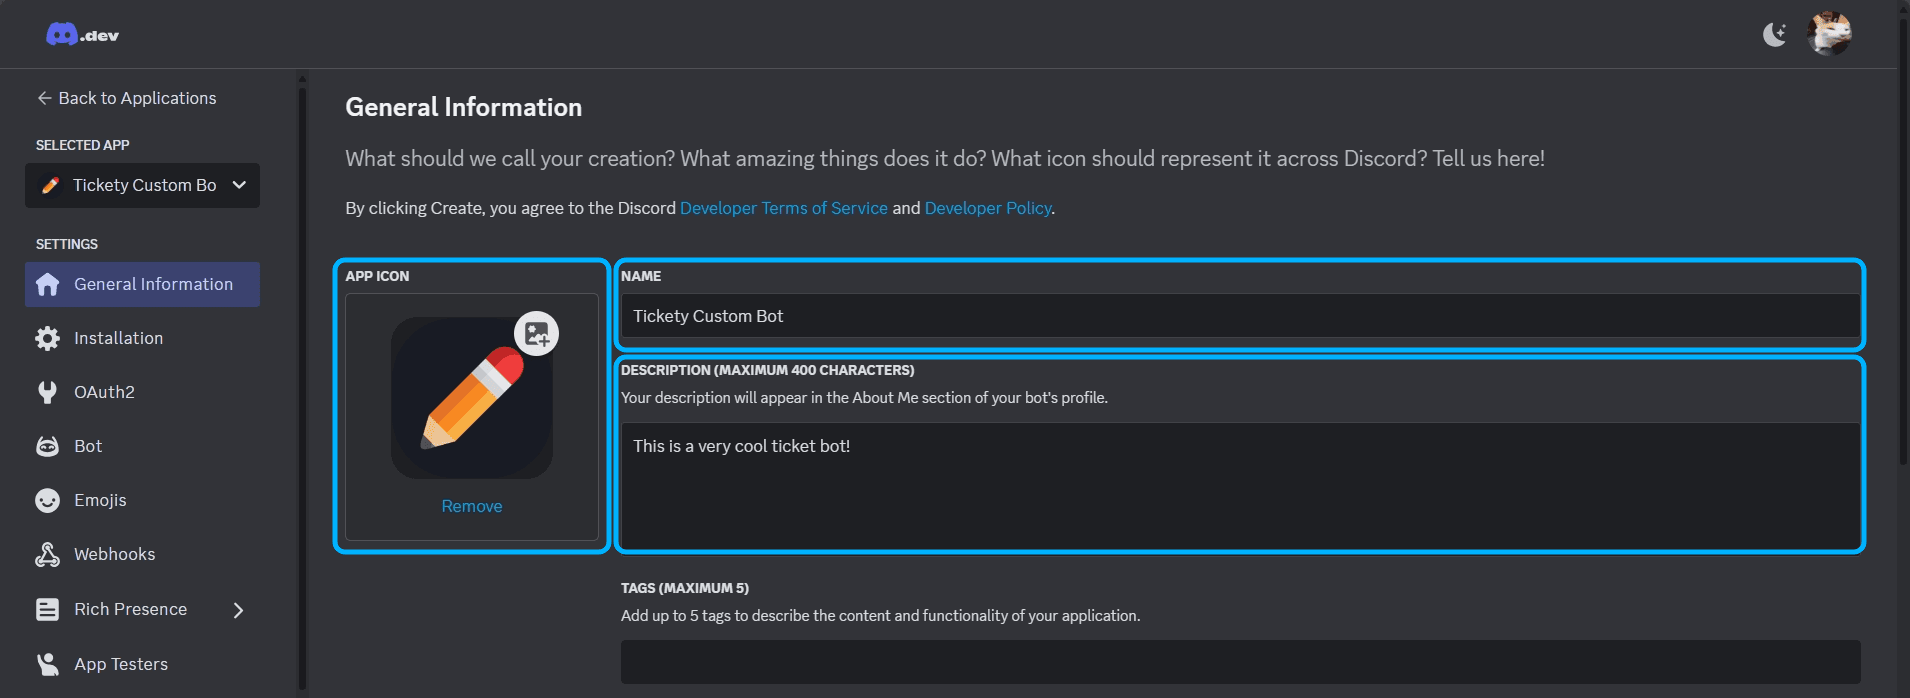
Task: Expand the Rich Presence section
Action: point(238,609)
